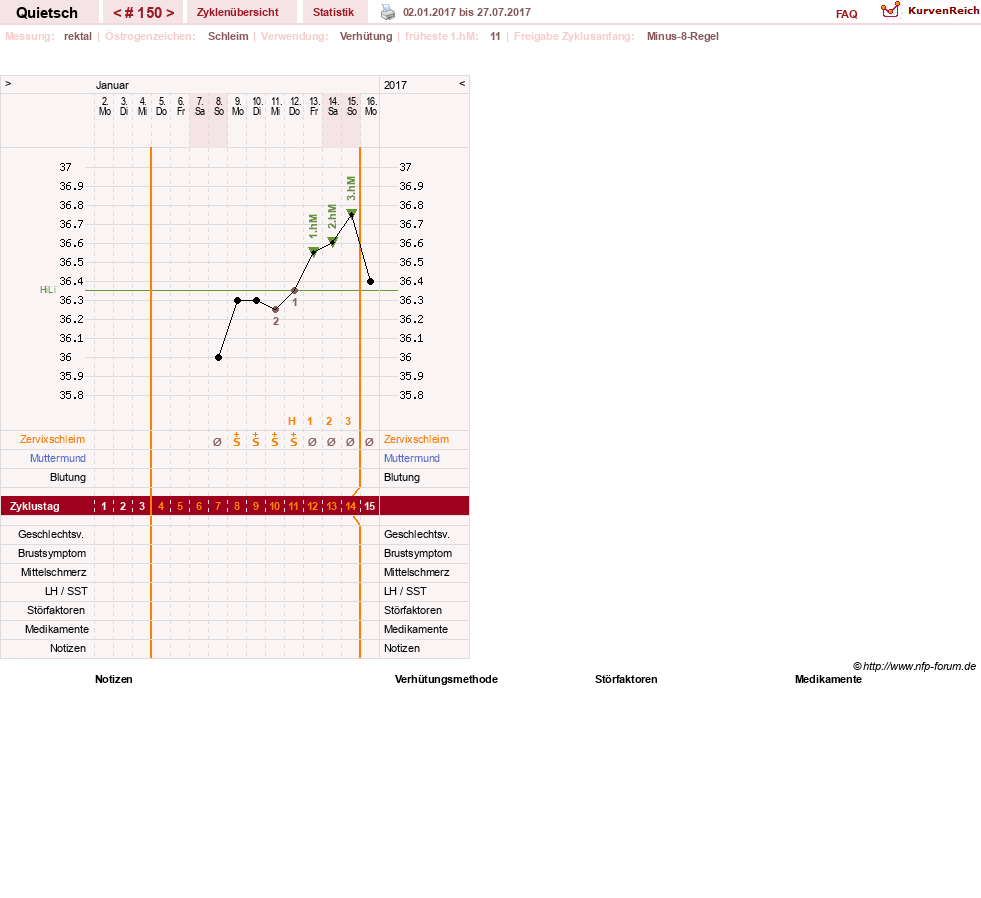Click the cervical mucus S+ symbol for 12. Do
Viewport: 981px width, 898px height.
point(293,439)
